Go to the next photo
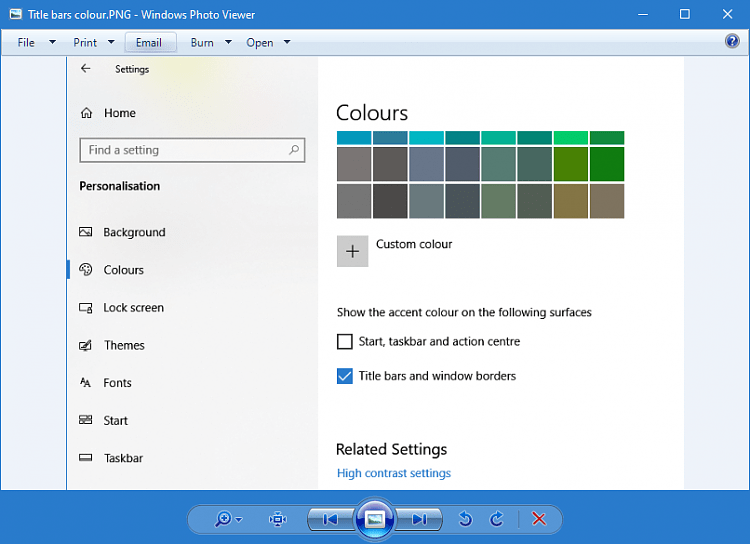The image size is (750, 544). point(419,520)
